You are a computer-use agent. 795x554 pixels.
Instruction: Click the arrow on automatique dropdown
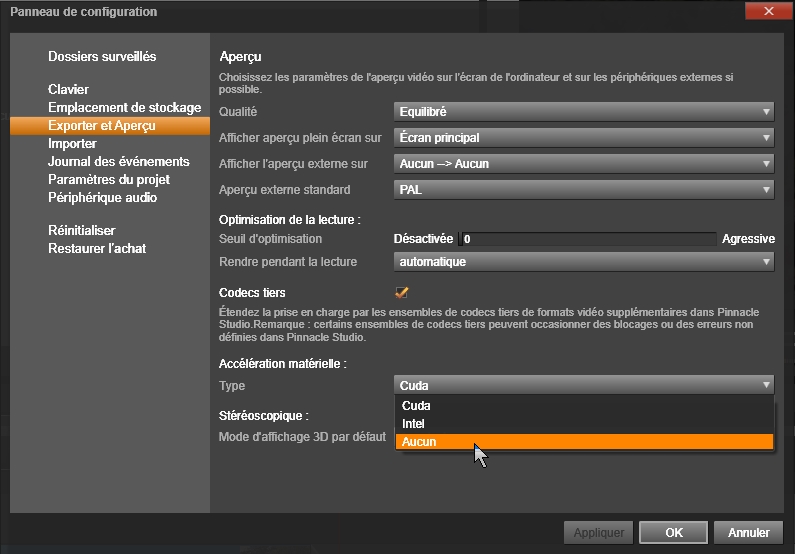tap(766, 262)
